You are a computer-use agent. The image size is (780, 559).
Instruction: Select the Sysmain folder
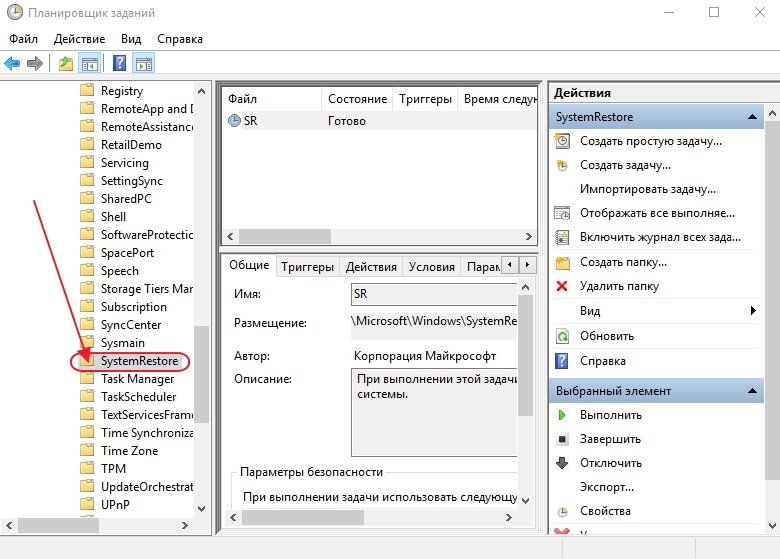click(x=122, y=343)
